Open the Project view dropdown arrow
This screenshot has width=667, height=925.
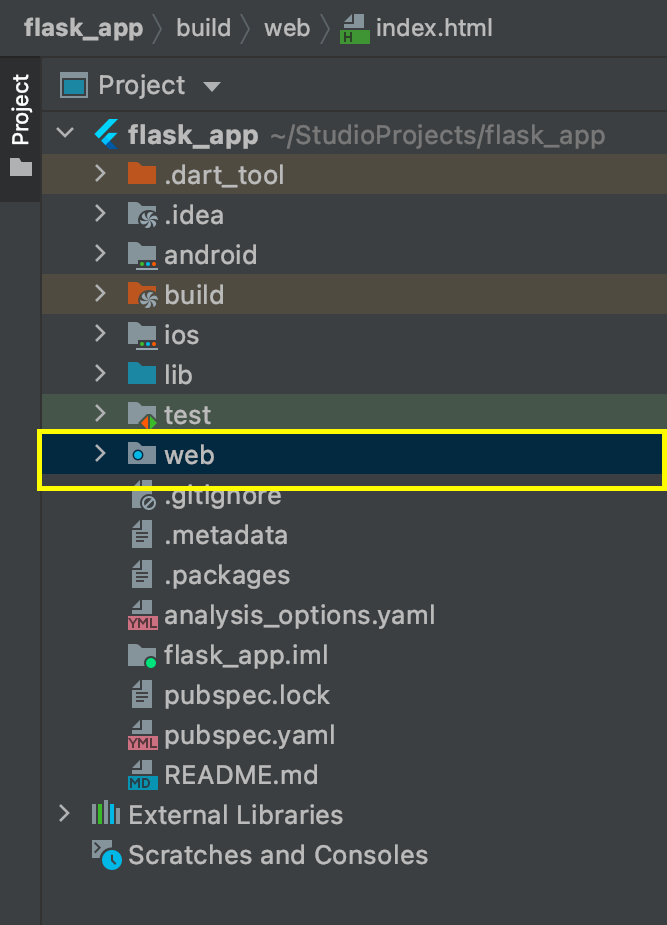coord(212,87)
